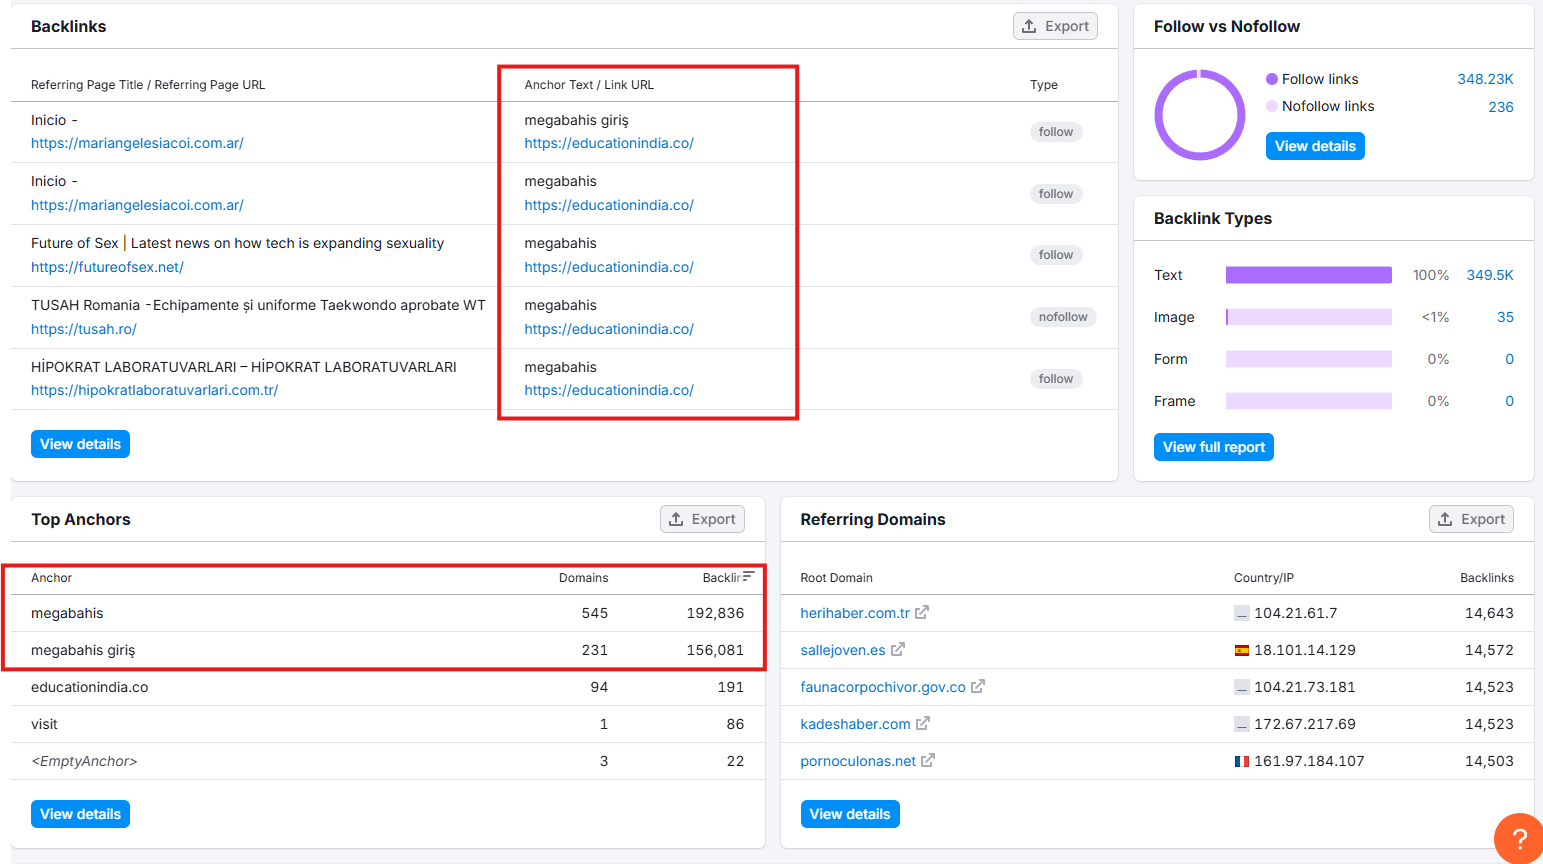Open the sallejoven.es root domain
The image size is (1543, 864).
click(843, 650)
